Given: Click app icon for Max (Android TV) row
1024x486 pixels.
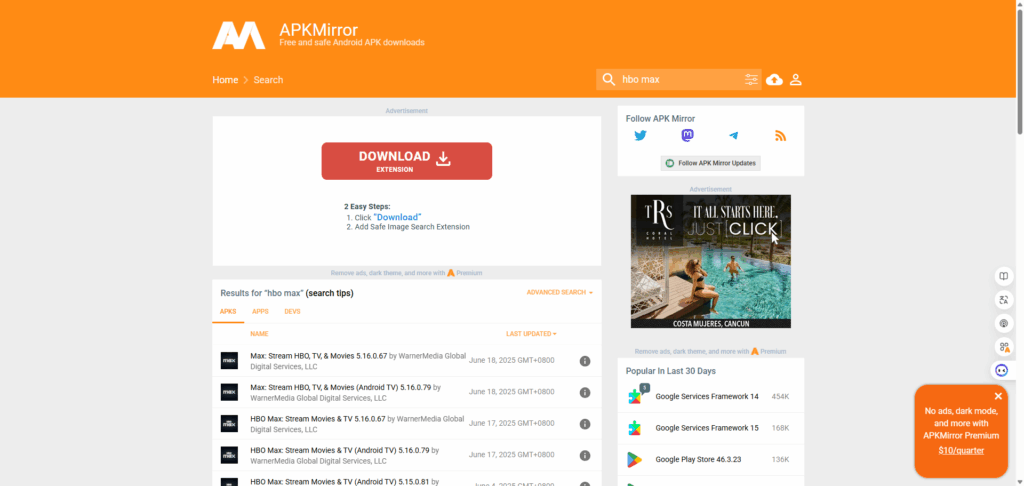Looking at the screenshot, I should (229, 392).
